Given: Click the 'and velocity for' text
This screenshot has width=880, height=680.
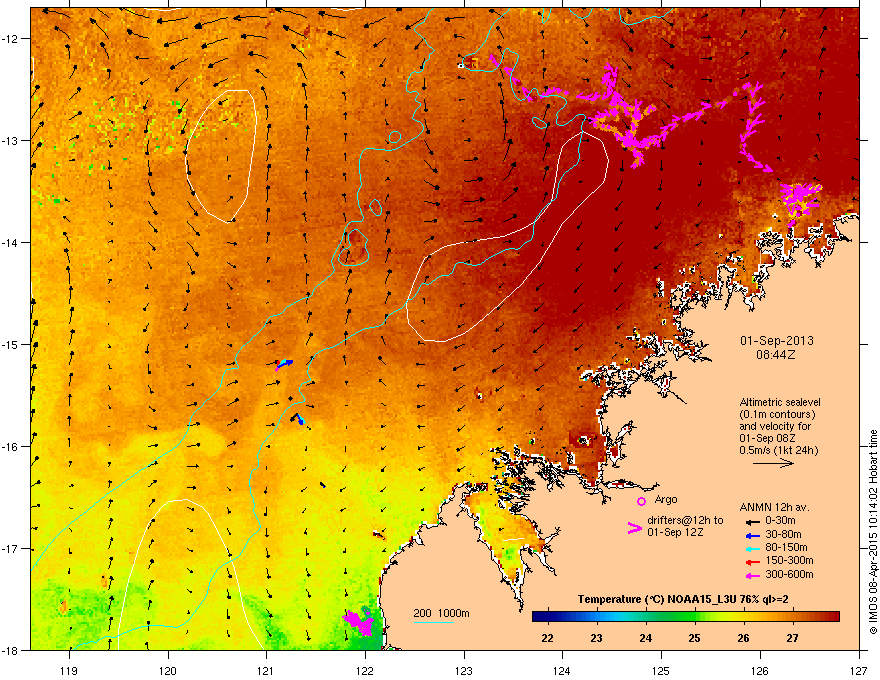Looking at the screenshot, I should point(774,426).
